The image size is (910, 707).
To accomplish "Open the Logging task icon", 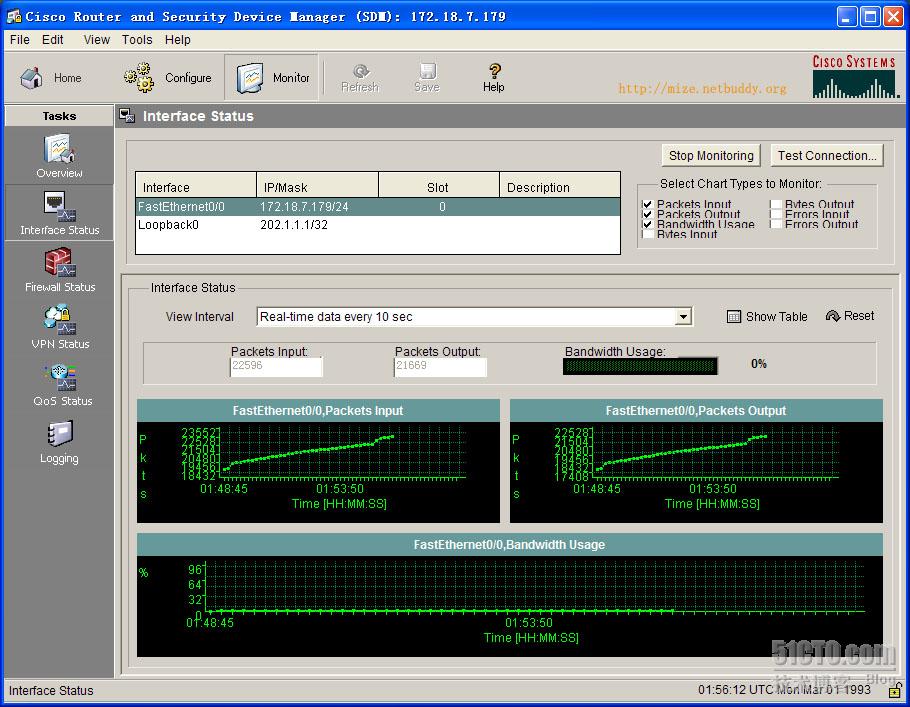I will click(59, 434).
